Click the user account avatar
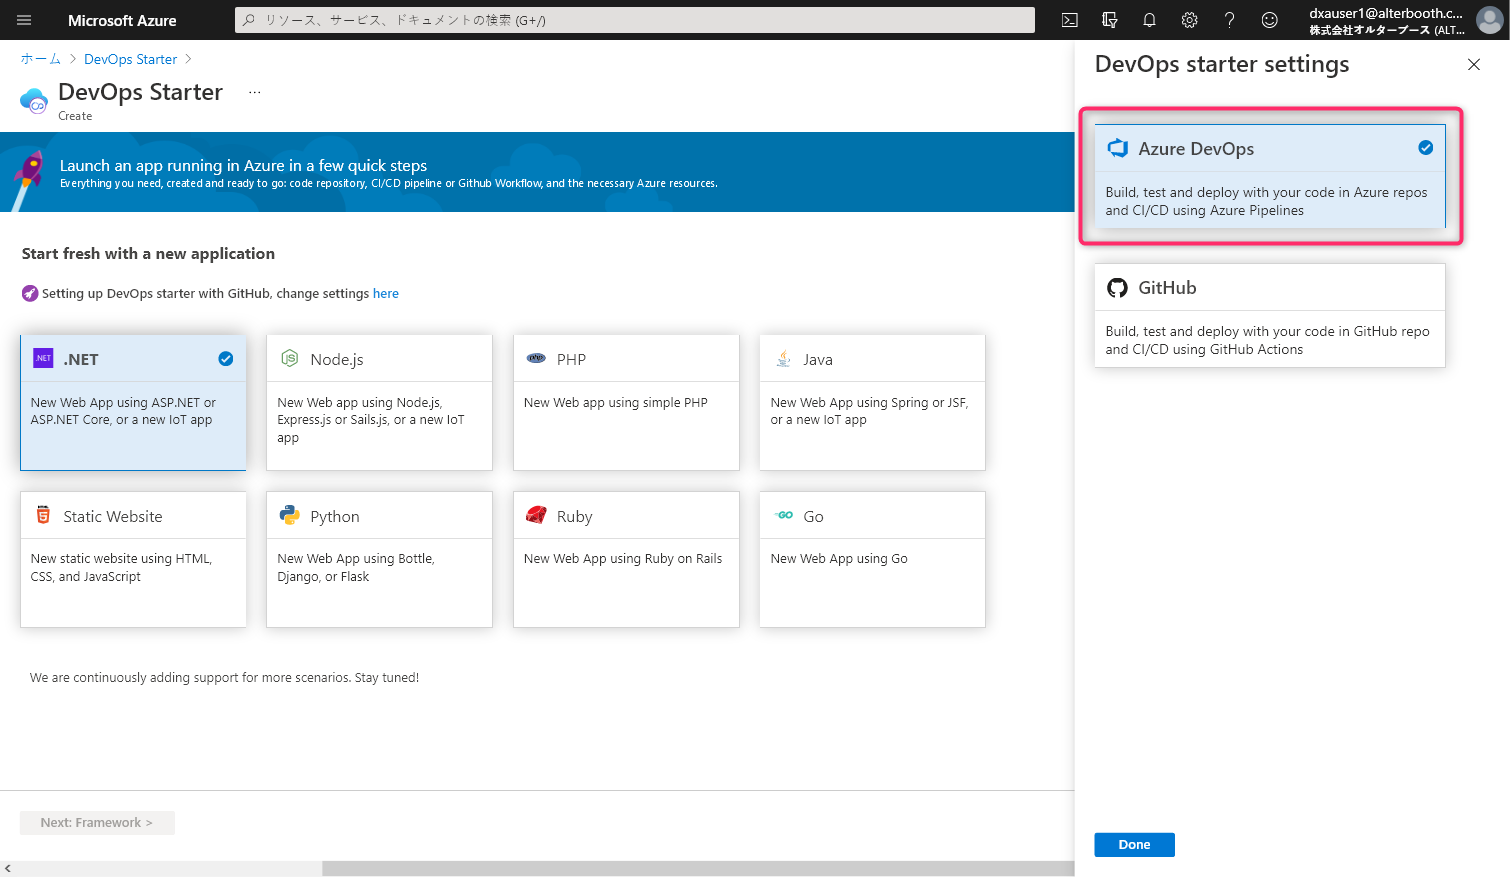Screen dimensions: 1510x877 click(1489, 20)
